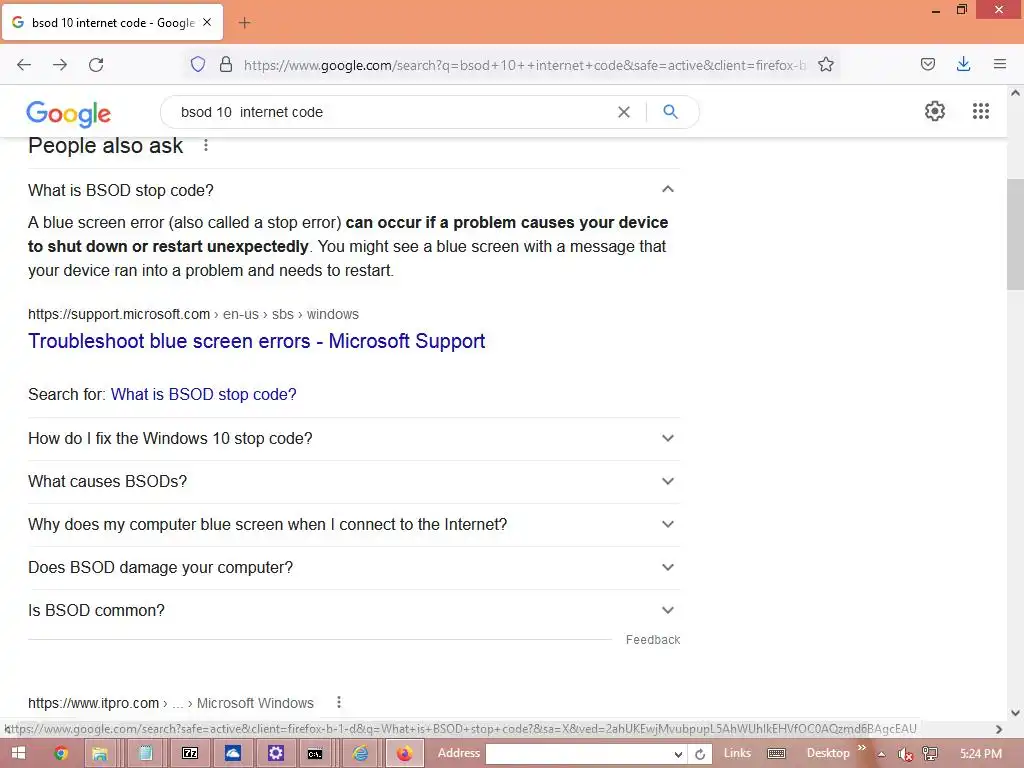Click the taskbar Address input field
Image resolution: width=1024 pixels, height=768 pixels.
tap(580, 754)
